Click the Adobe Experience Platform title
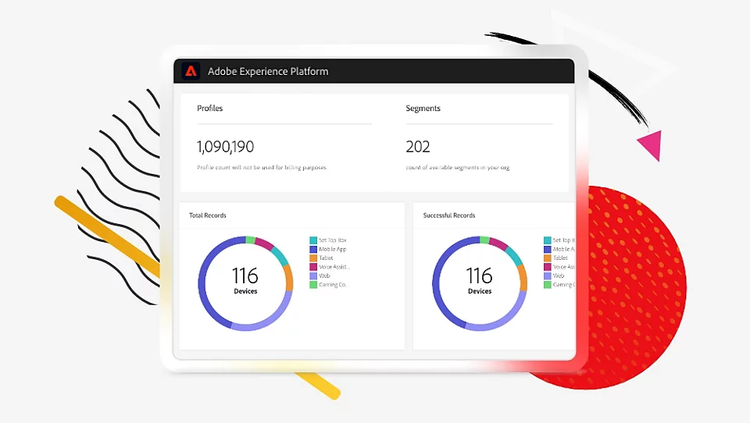 pyautogui.click(x=267, y=72)
